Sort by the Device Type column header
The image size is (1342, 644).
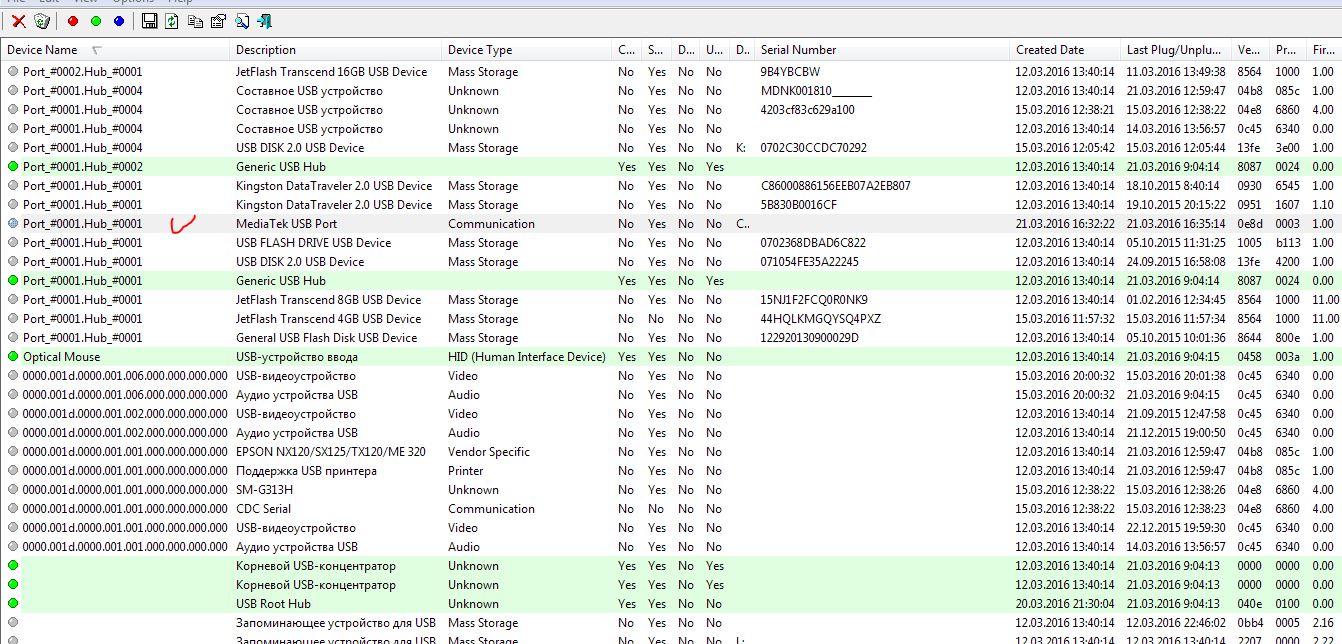480,50
